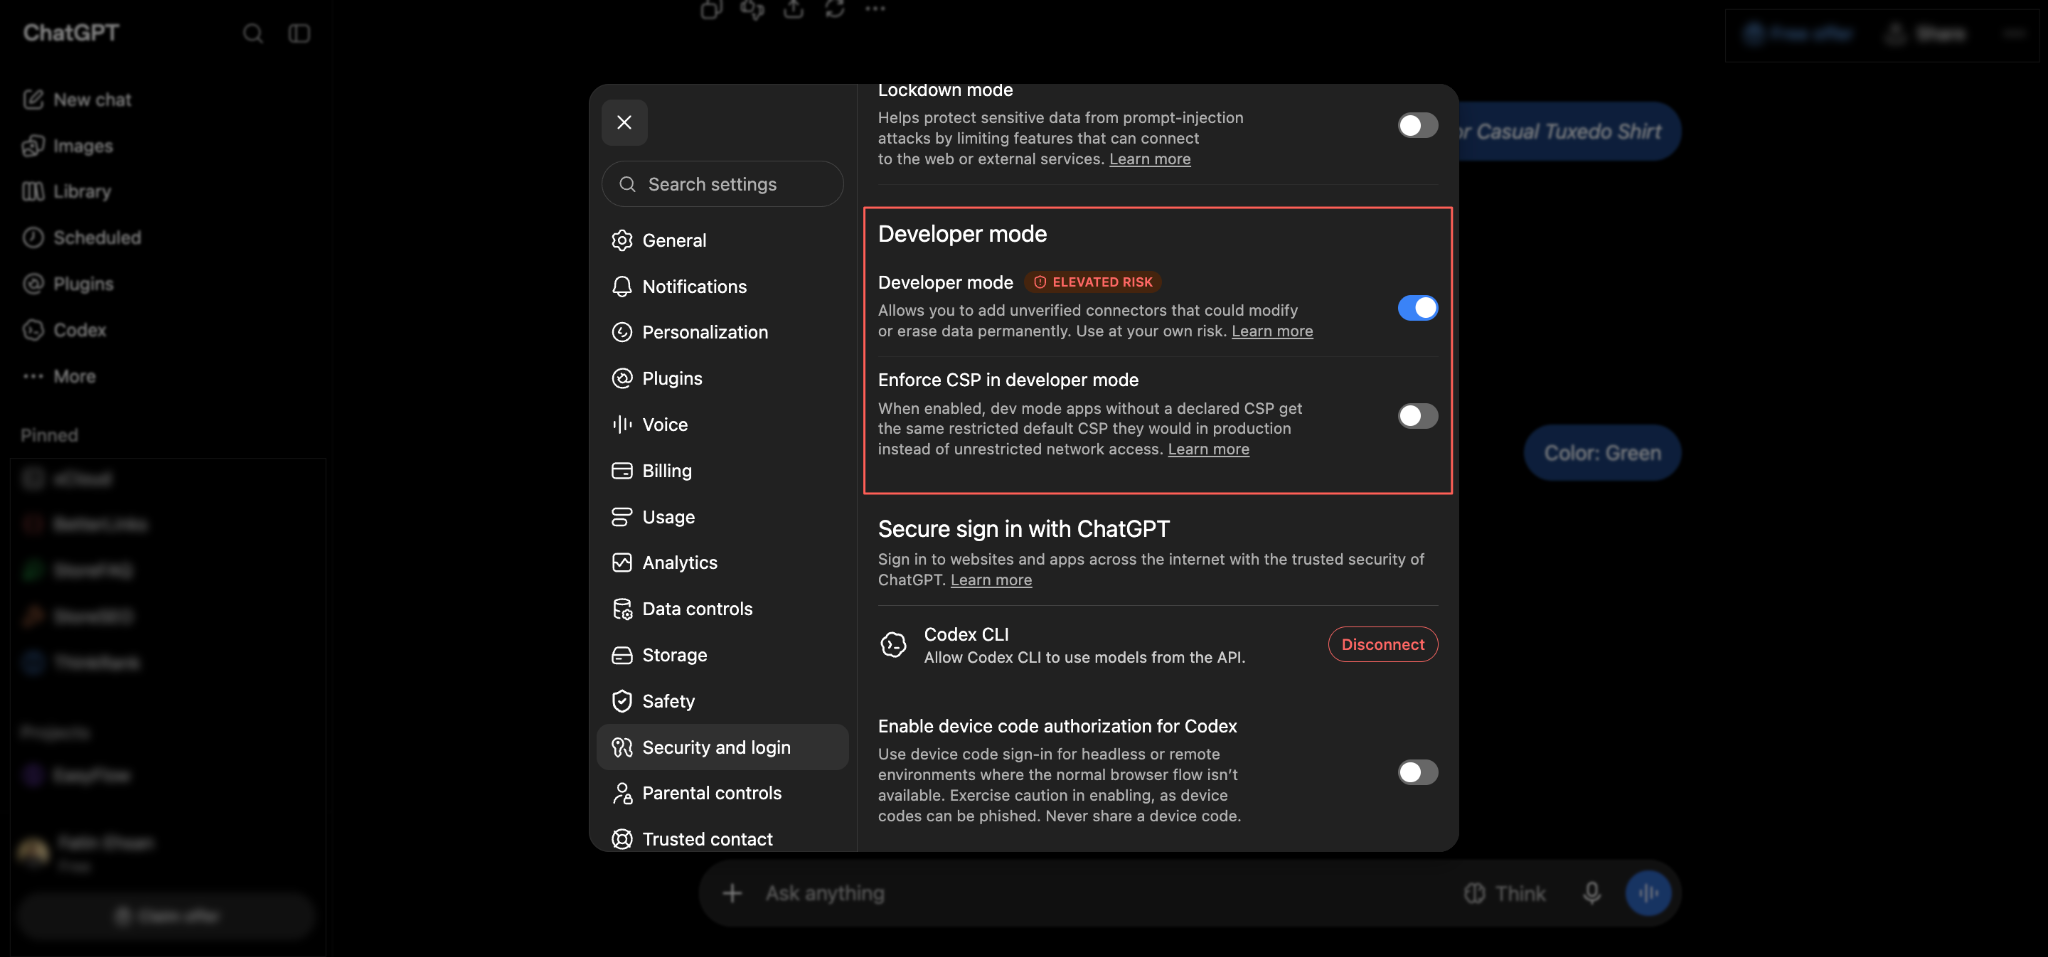2048x957 pixels.
Task: Open Learn more link for Enforce CSP
Action: pos(1208,449)
